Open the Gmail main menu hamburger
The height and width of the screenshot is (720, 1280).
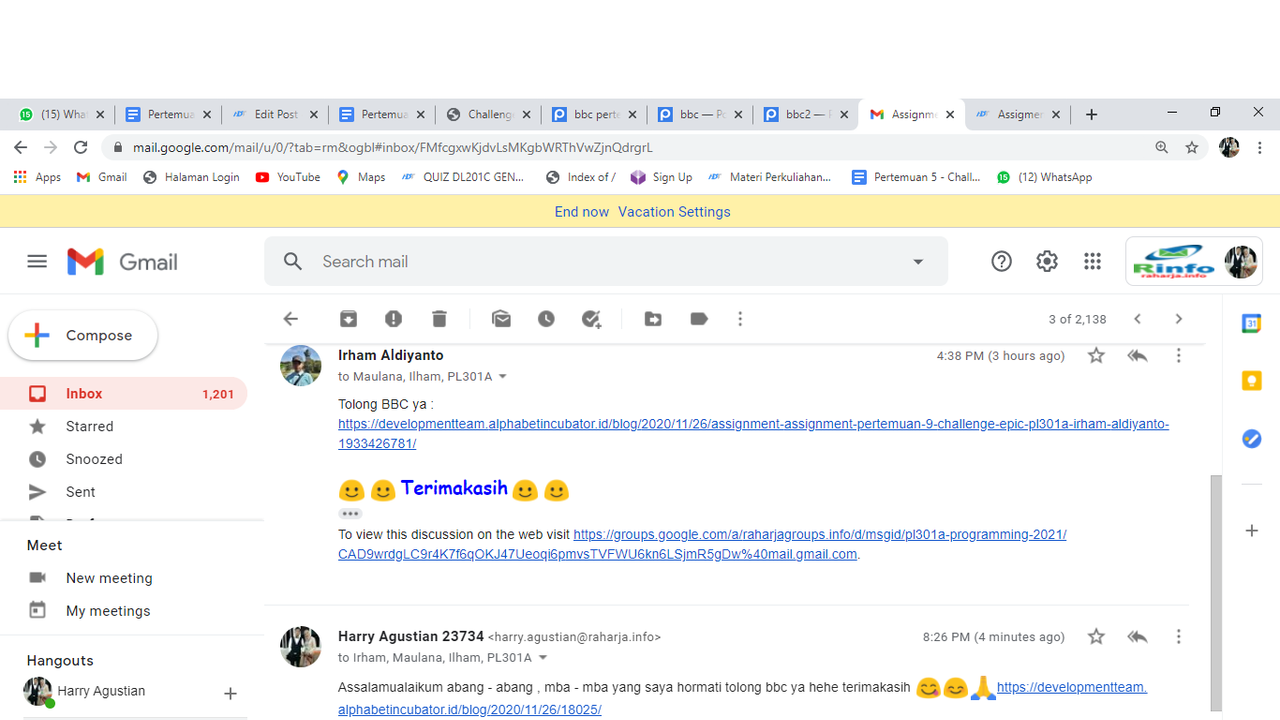click(37, 261)
